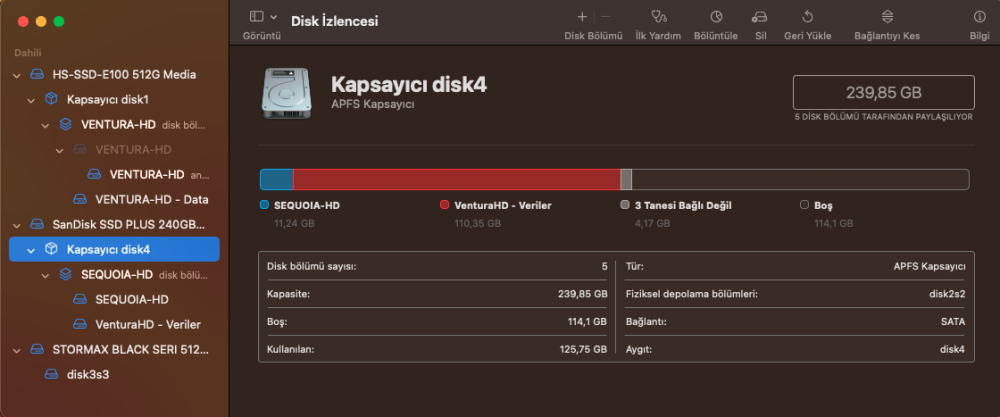Collapse SEQUOIA-HD volume group row

[45, 275]
